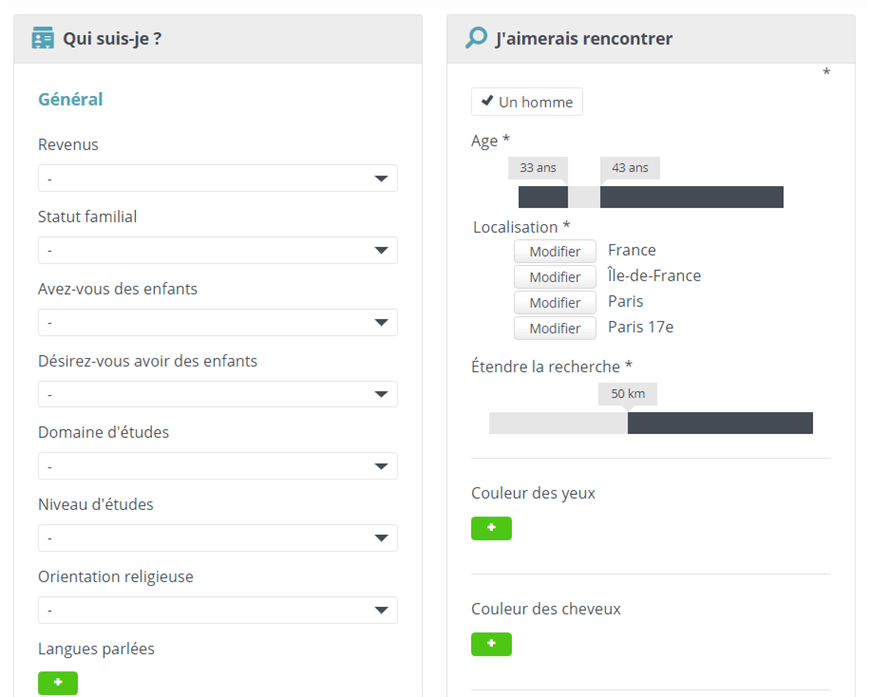Click the J'aimerais rencontrer panel title
Viewport: 870px width, 697px height.
pyautogui.click(x=584, y=38)
